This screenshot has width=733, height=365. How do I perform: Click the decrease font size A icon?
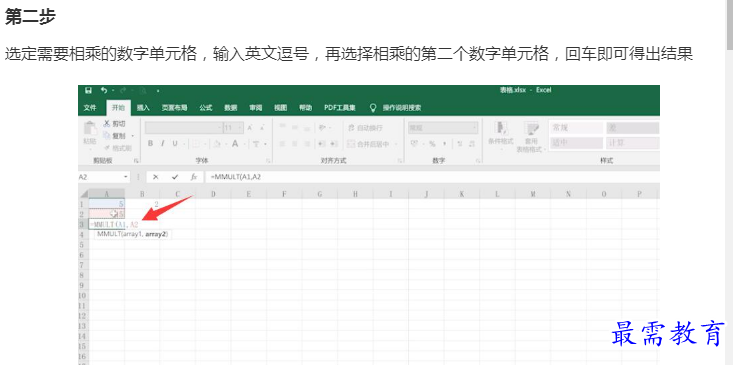click(x=262, y=128)
